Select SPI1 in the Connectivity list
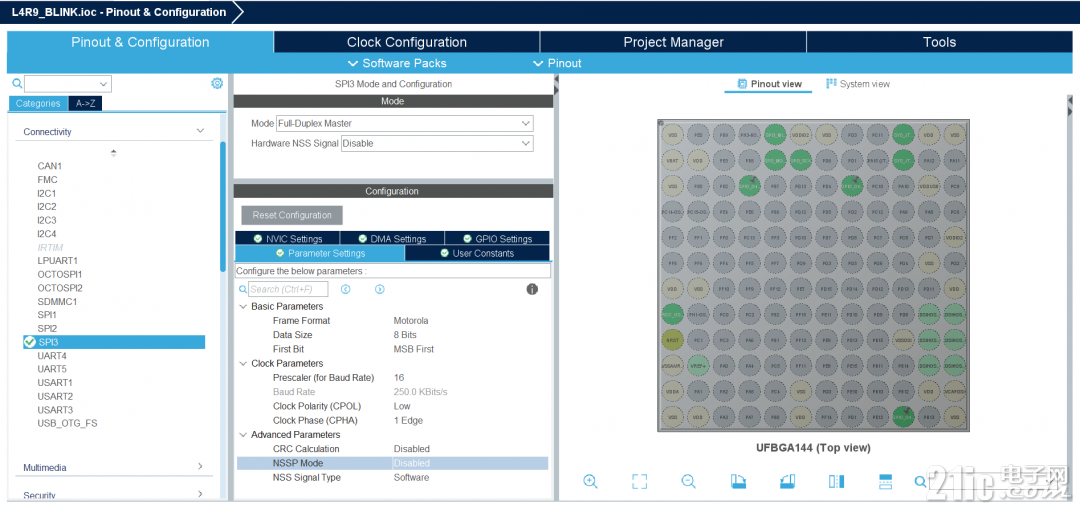1080x508 pixels. (47, 315)
